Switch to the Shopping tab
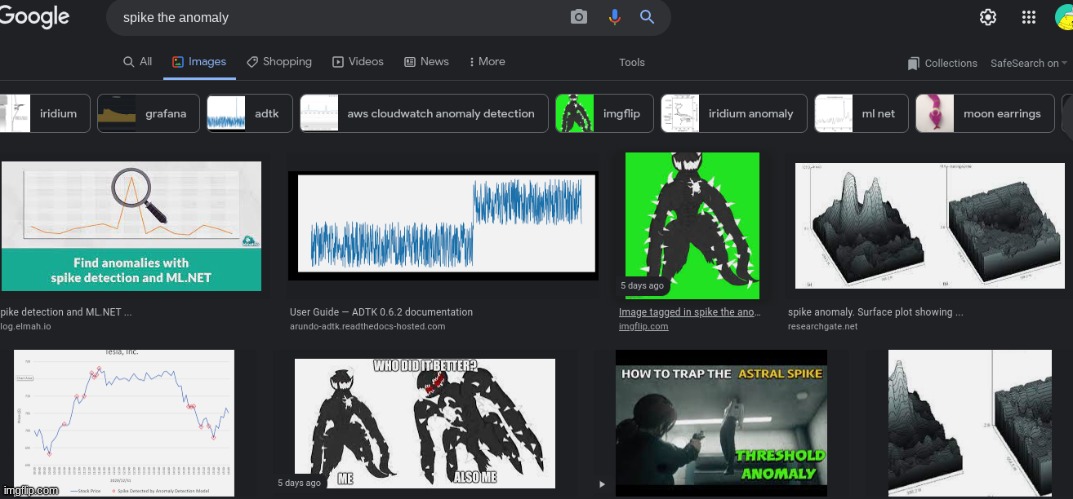Image resolution: width=1073 pixels, height=499 pixels. coord(279,62)
